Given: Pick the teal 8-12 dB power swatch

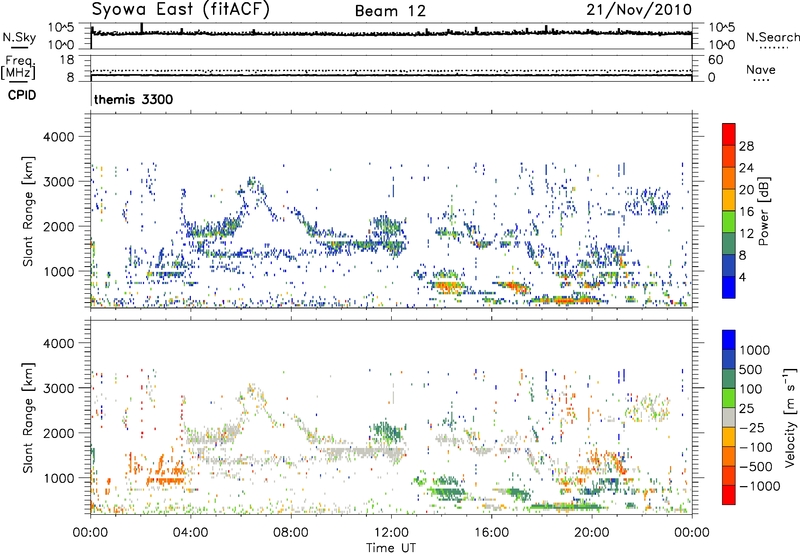Looking at the screenshot, I should coord(729,244).
